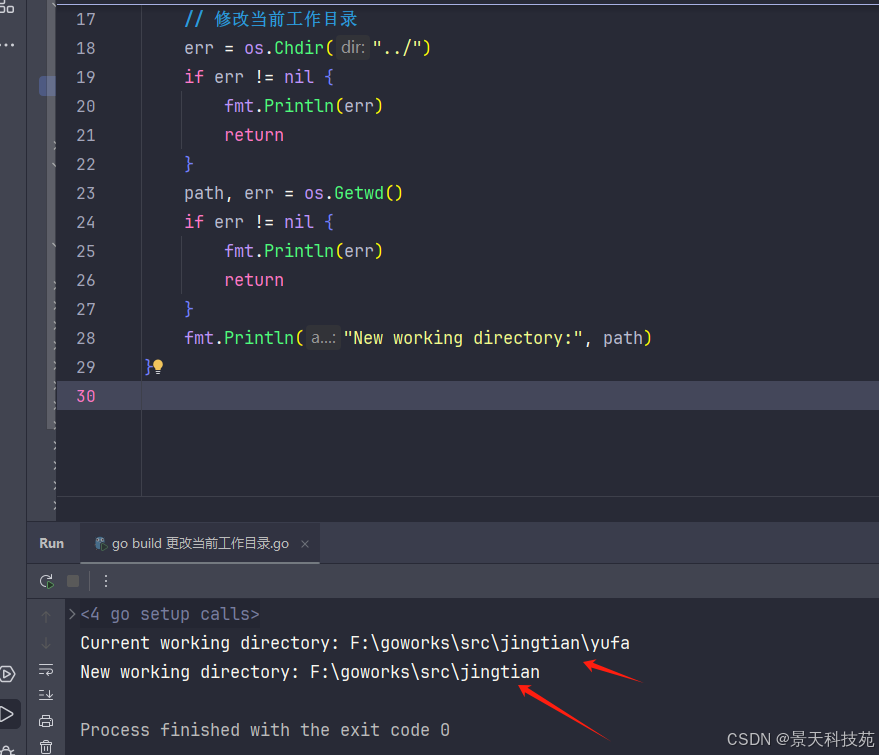Image resolution: width=879 pixels, height=755 pixels.
Task: Toggle scroll to end of console
Action: coord(46,695)
